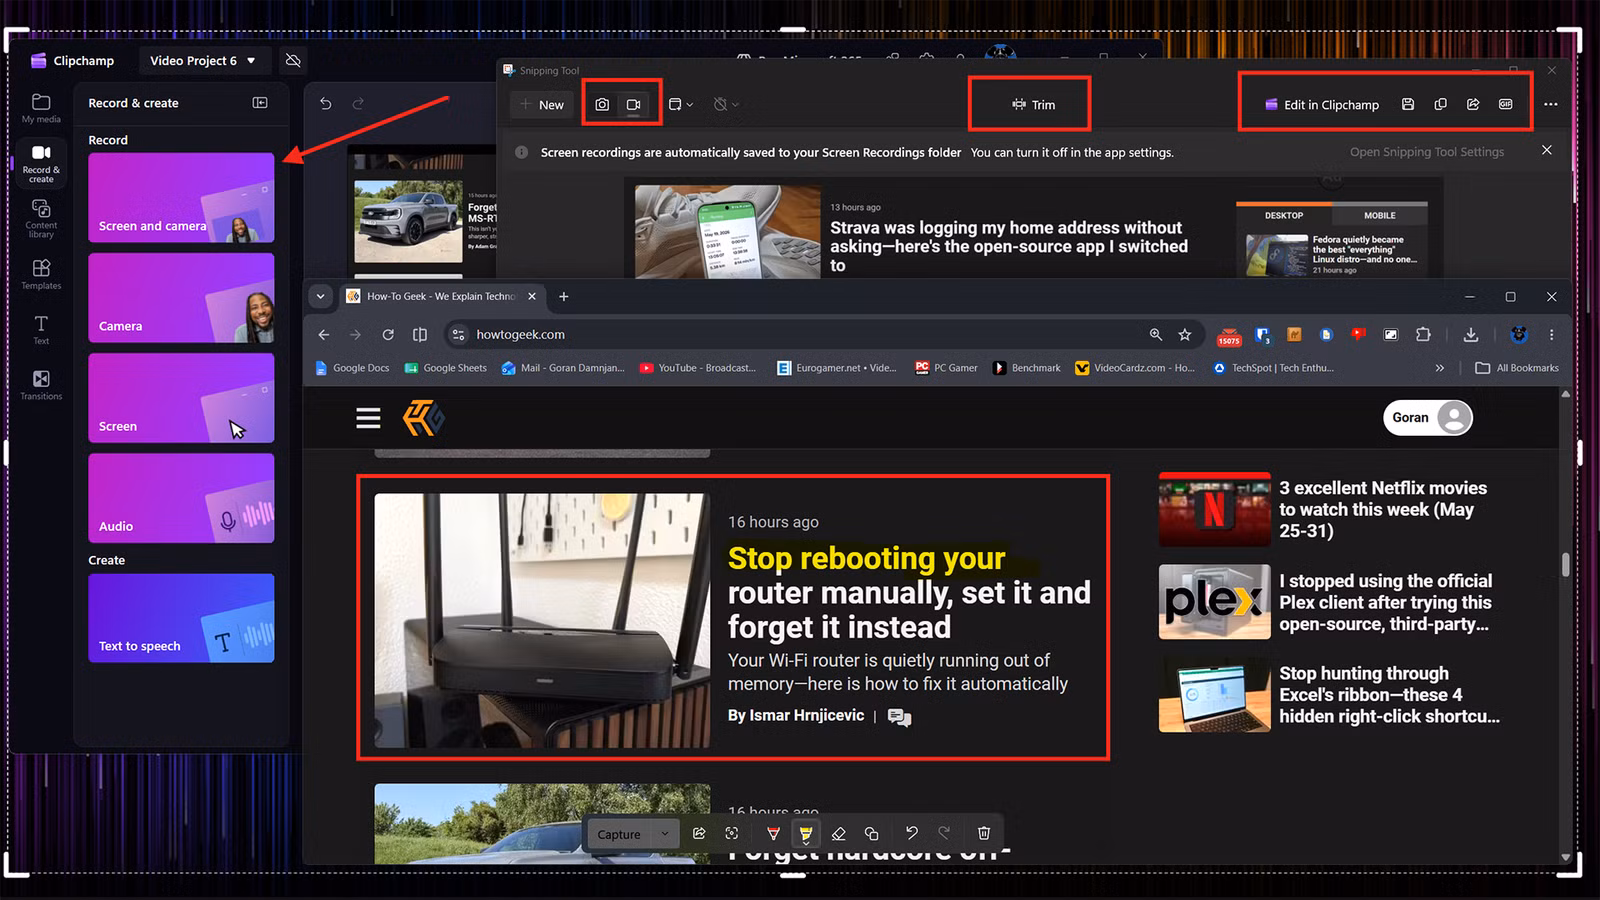1600x900 pixels.
Task: Choose Text to speech card
Action: [x=181, y=618]
